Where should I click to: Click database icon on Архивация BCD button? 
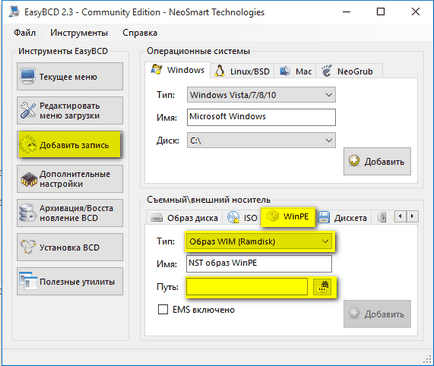click(x=27, y=213)
